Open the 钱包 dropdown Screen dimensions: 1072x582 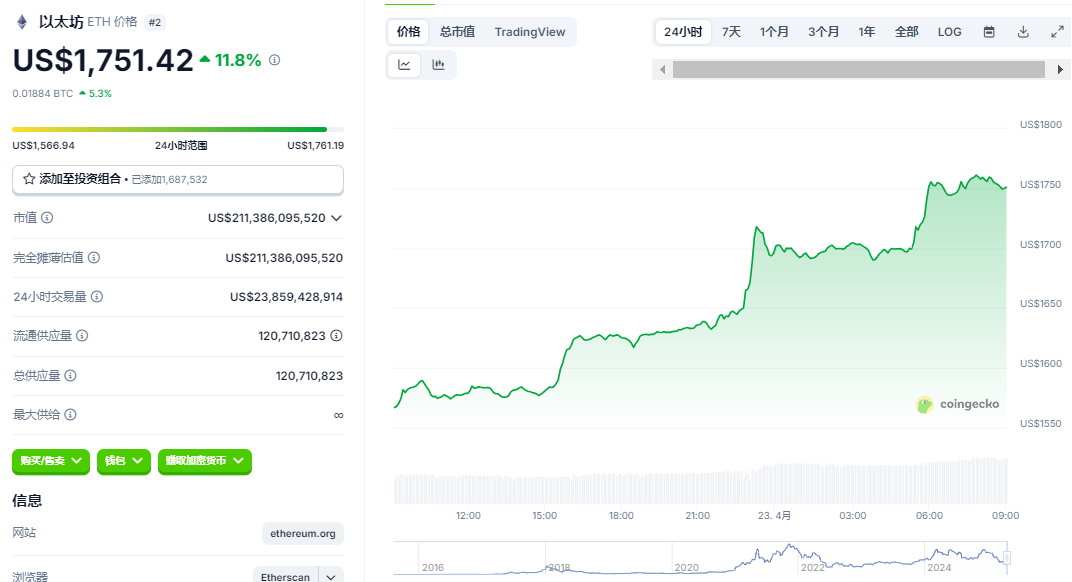[x=124, y=461]
